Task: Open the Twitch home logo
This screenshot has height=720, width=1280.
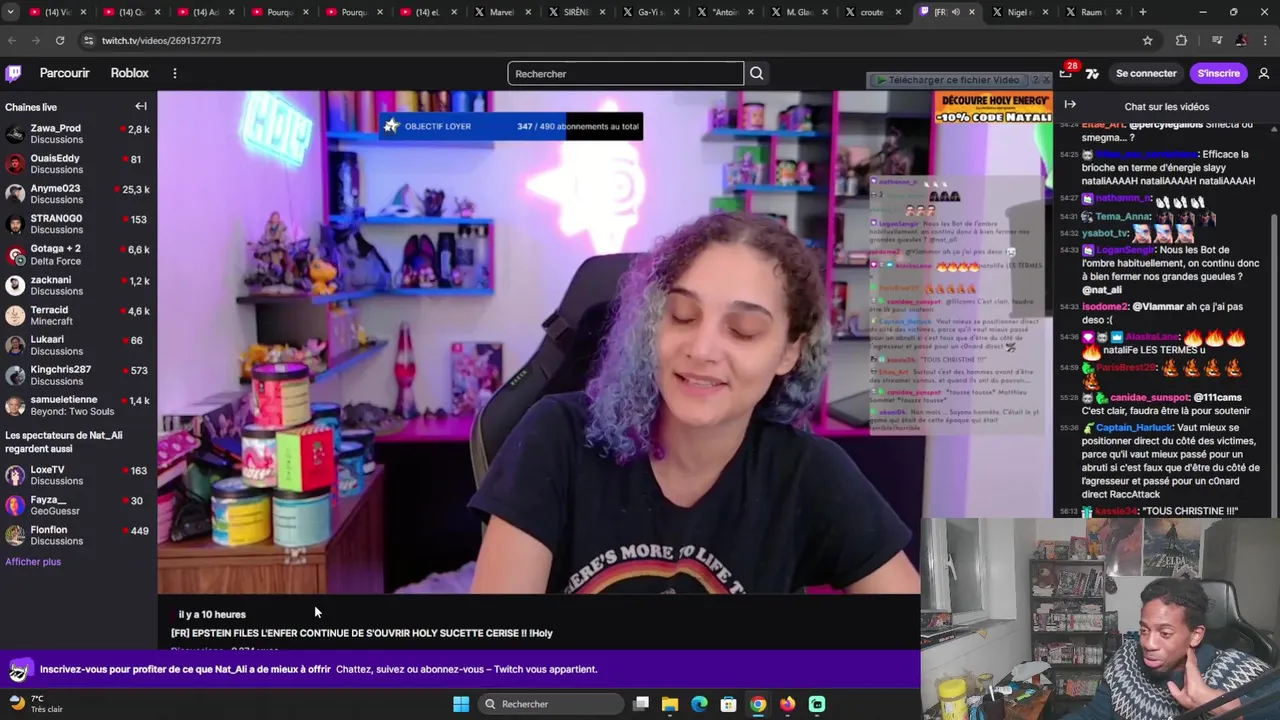Action: pyautogui.click(x=14, y=73)
